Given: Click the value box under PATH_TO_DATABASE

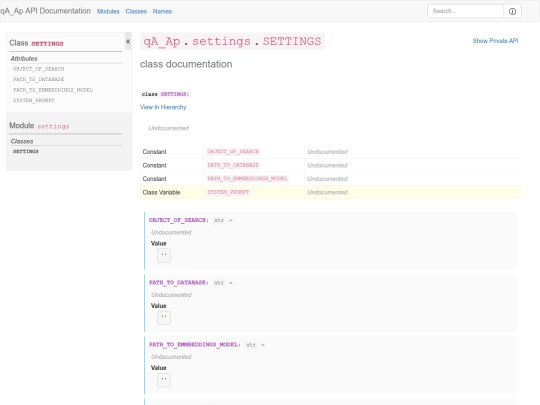Looking at the screenshot, I should (164, 318).
